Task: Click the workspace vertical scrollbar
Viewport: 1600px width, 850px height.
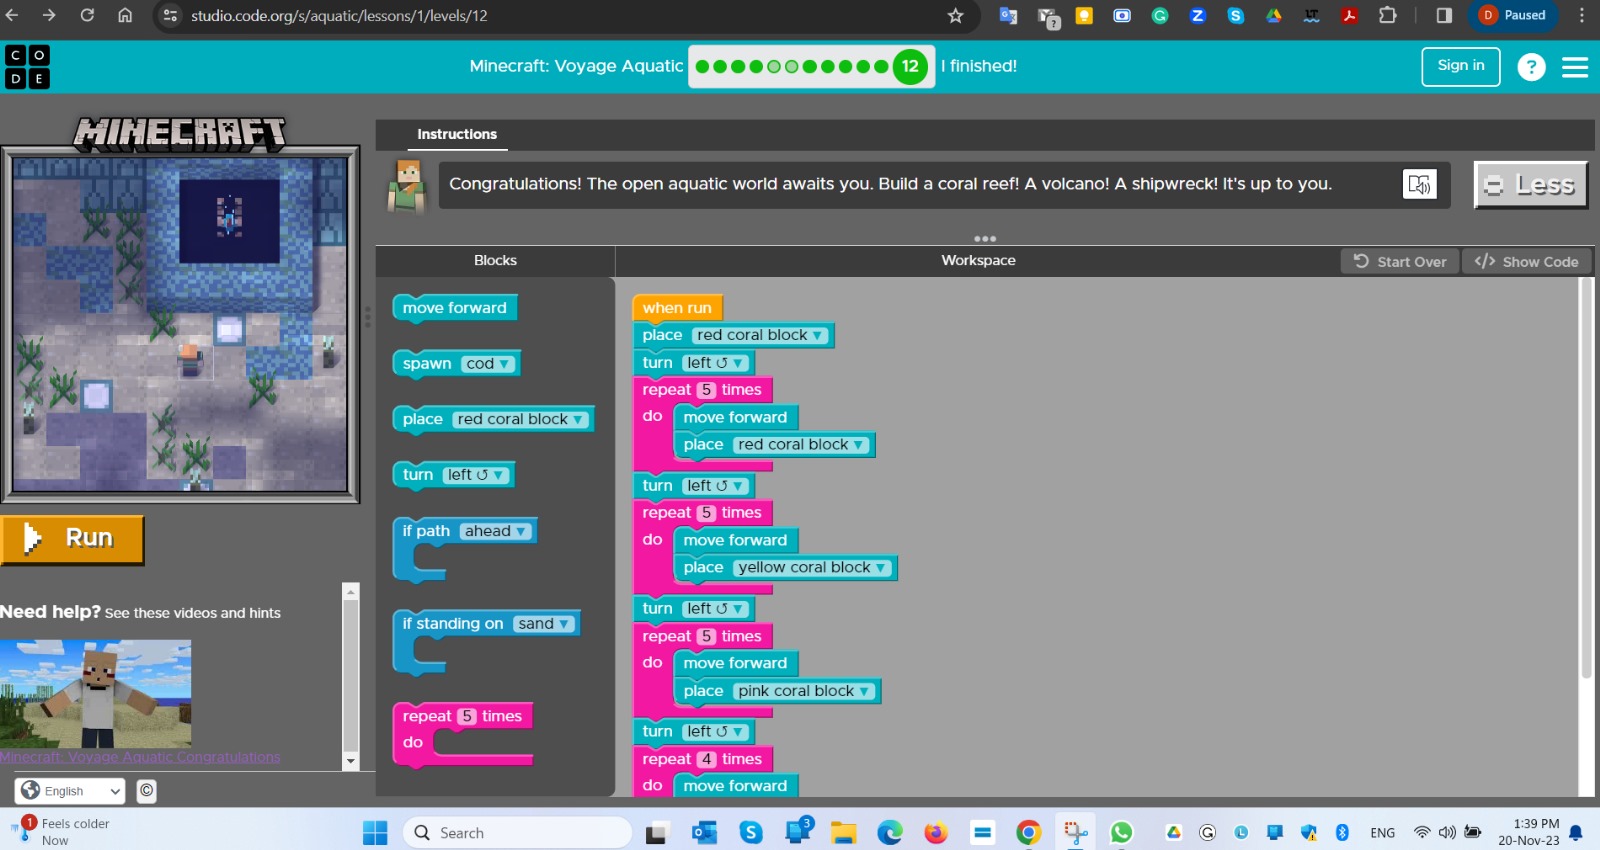Action: pos(1585,480)
